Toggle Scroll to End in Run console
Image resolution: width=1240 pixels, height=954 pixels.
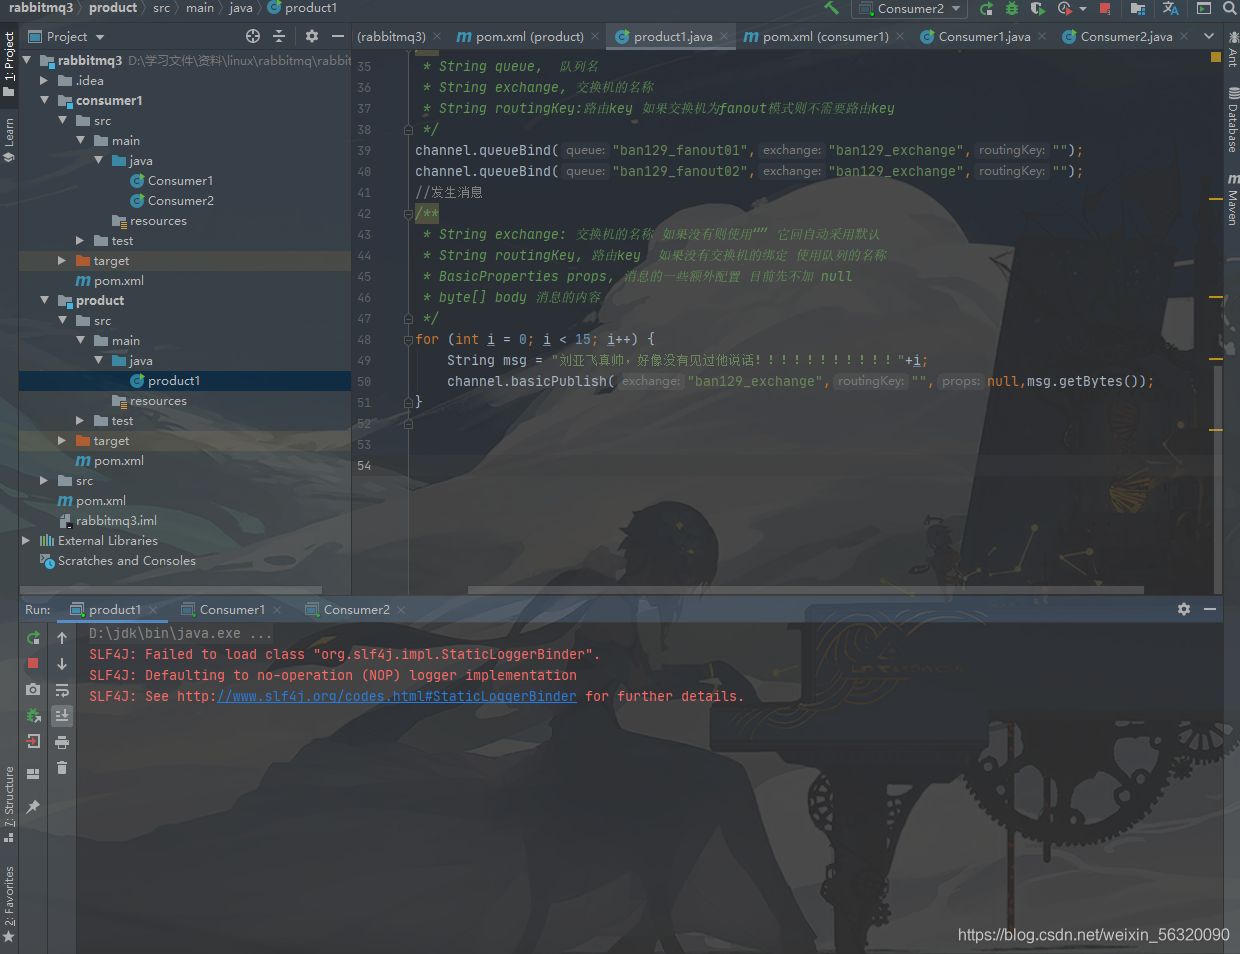[x=62, y=715]
